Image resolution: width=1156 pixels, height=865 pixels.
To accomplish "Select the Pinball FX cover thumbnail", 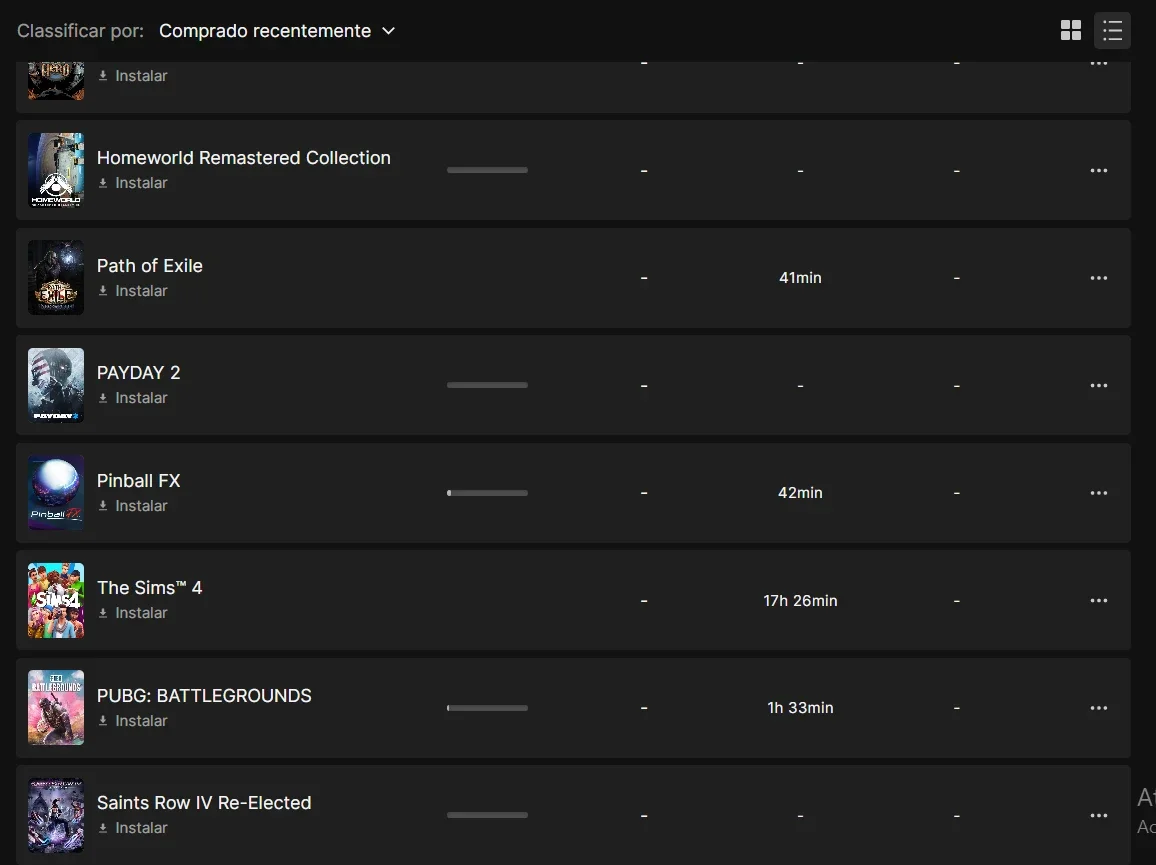I will [x=56, y=493].
